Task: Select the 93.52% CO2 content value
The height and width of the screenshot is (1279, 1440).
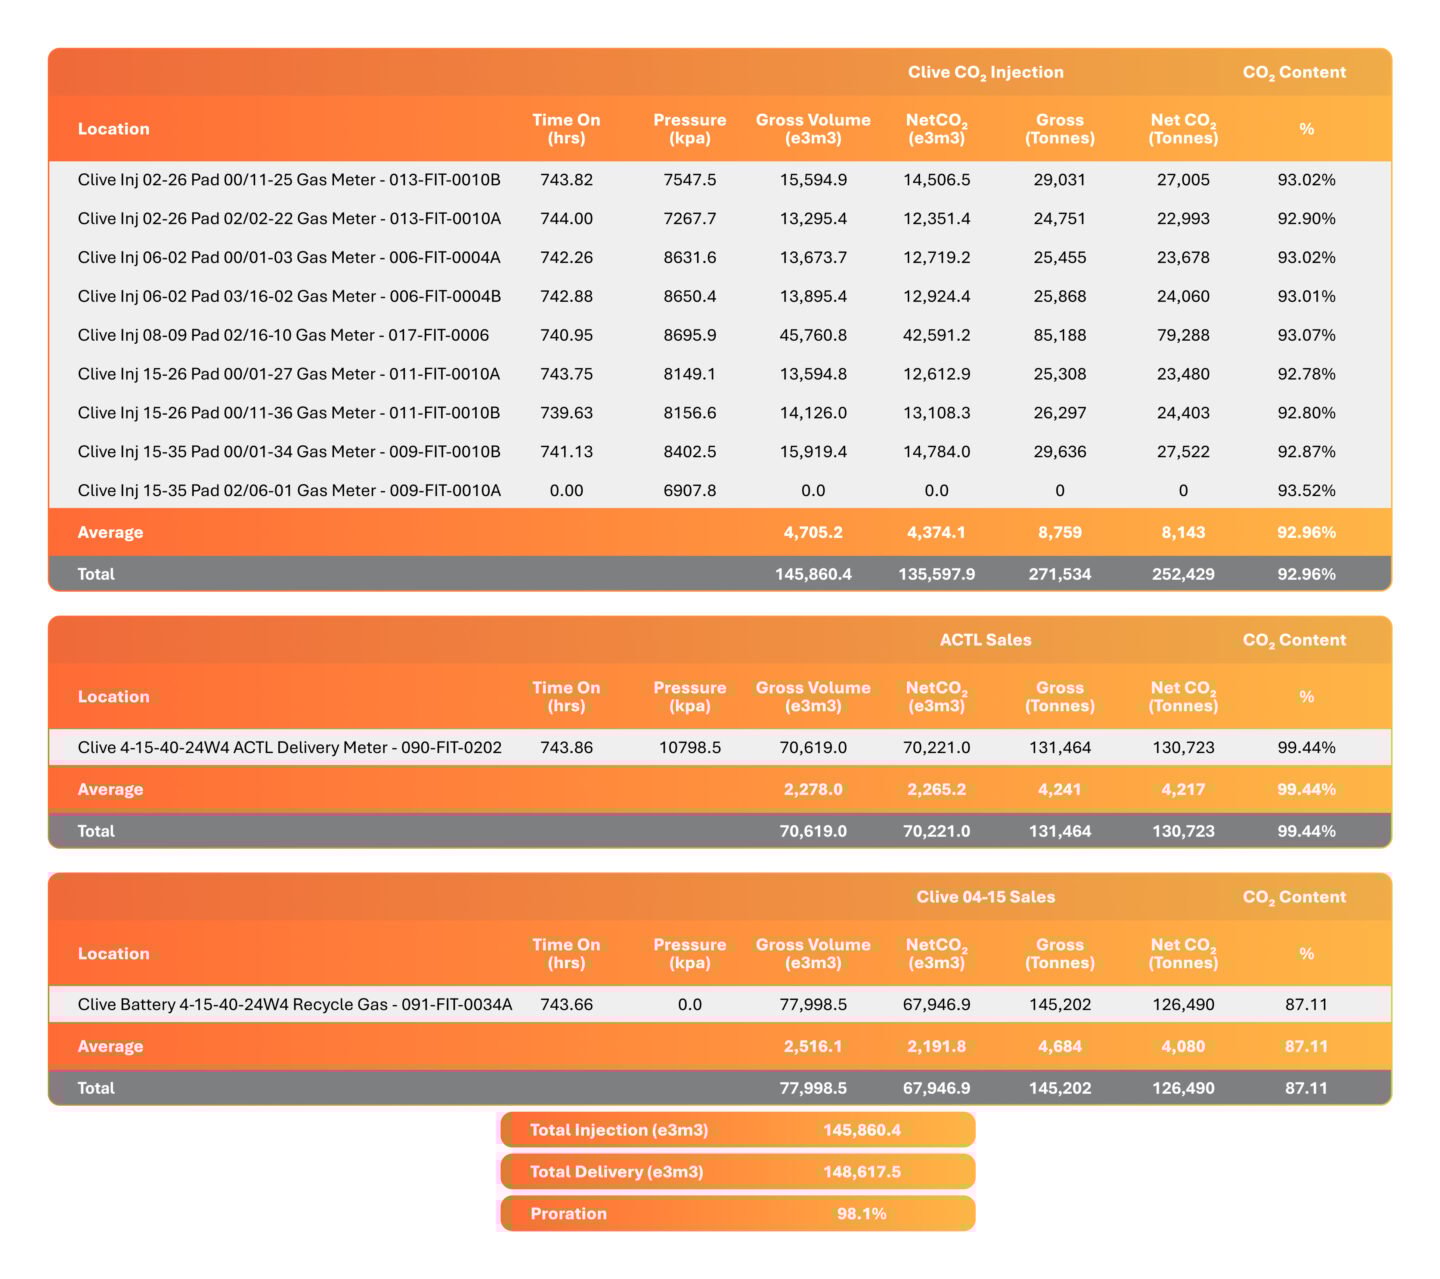Action: pyautogui.click(x=1306, y=491)
